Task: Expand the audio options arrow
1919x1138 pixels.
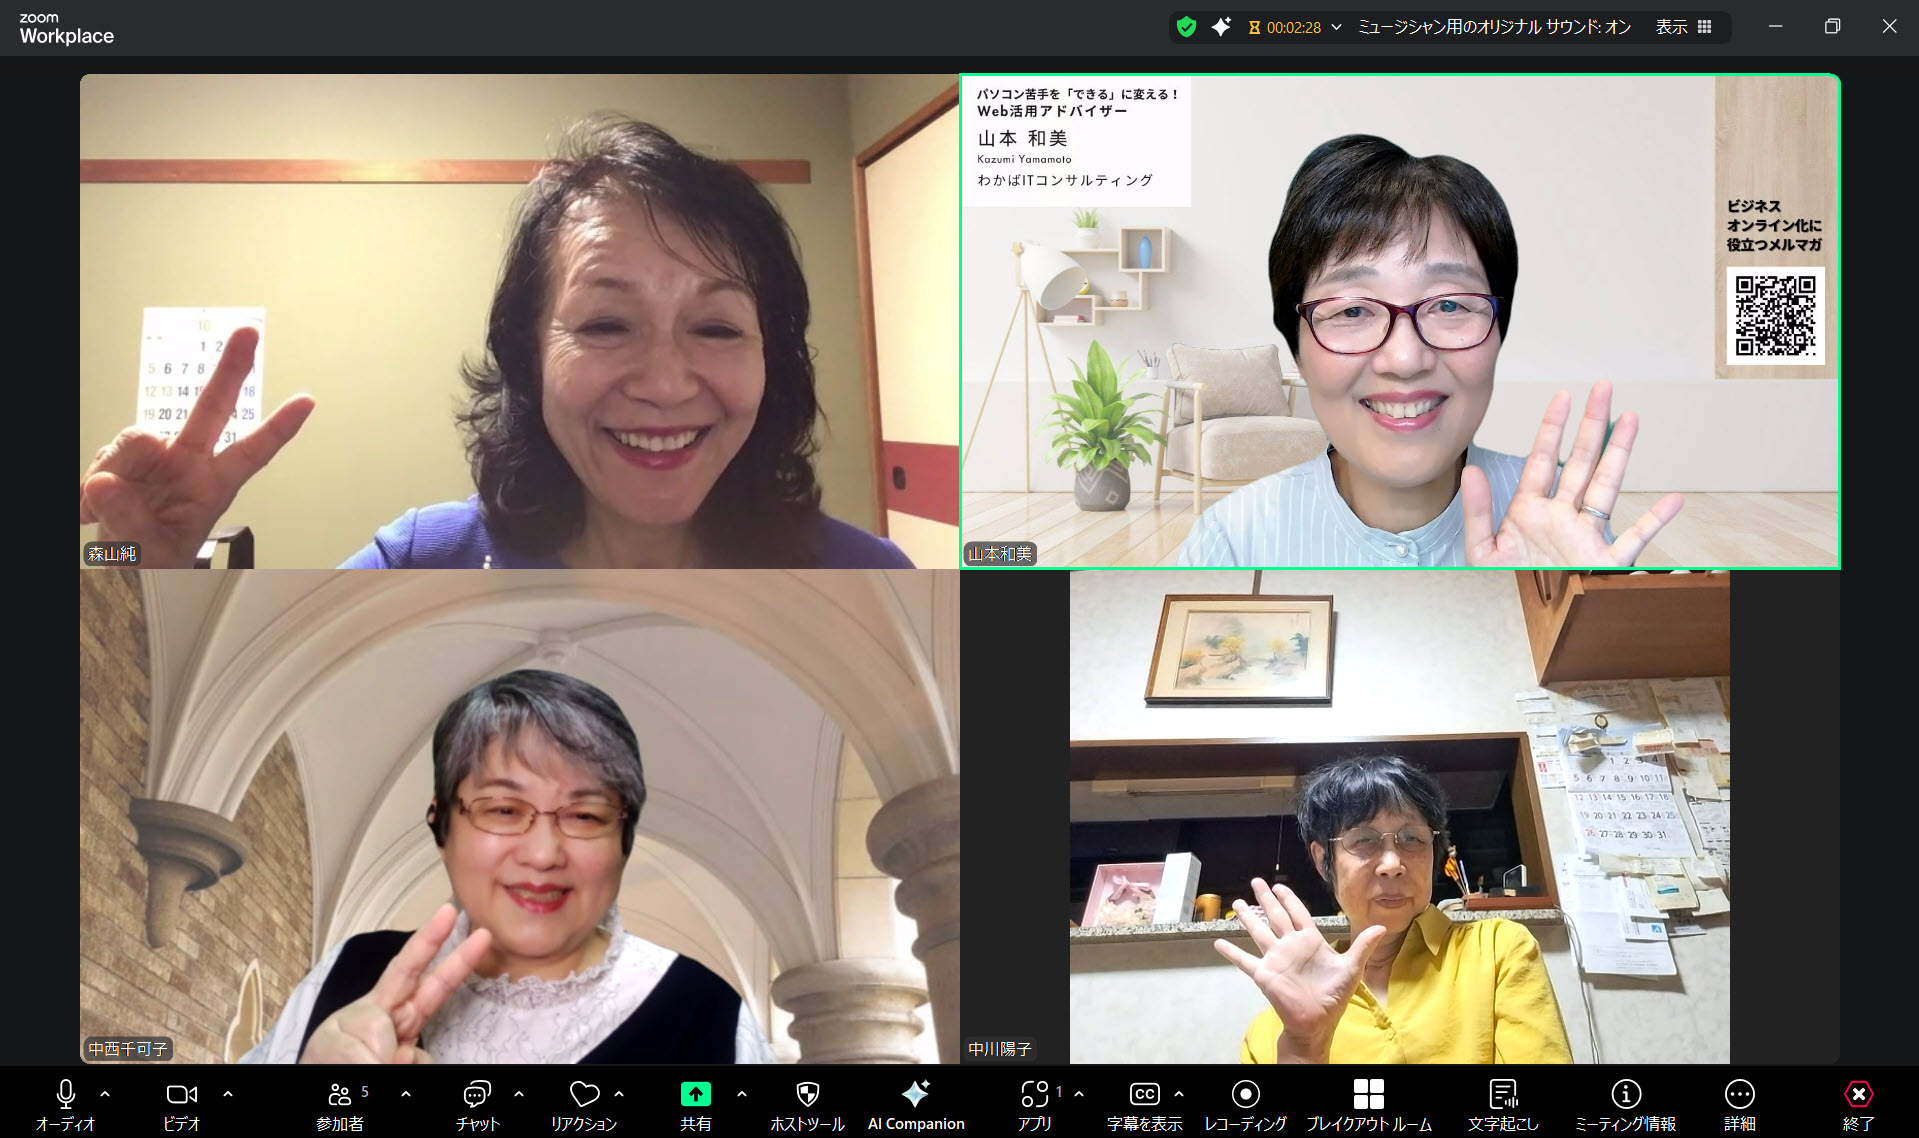Action: click(x=105, y=1094)
